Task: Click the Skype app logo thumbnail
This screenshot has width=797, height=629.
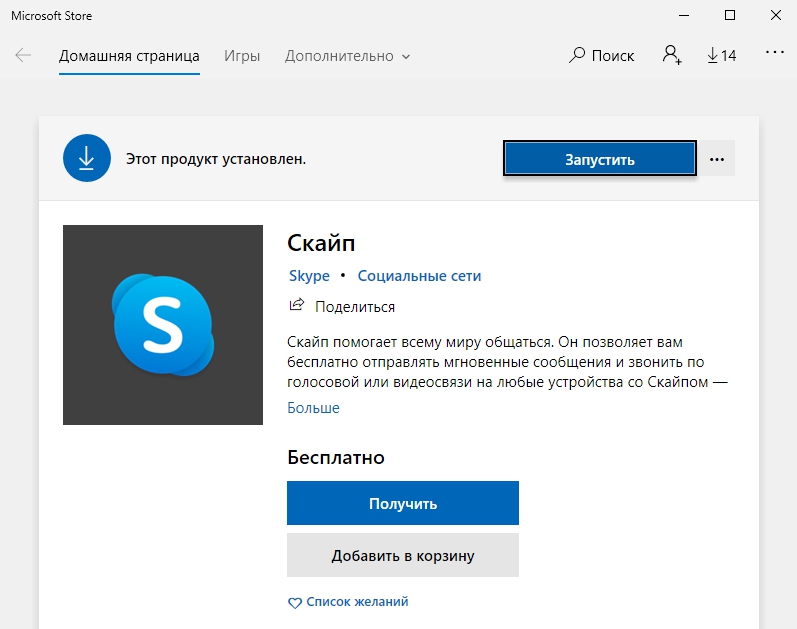Action: (162, 325)
